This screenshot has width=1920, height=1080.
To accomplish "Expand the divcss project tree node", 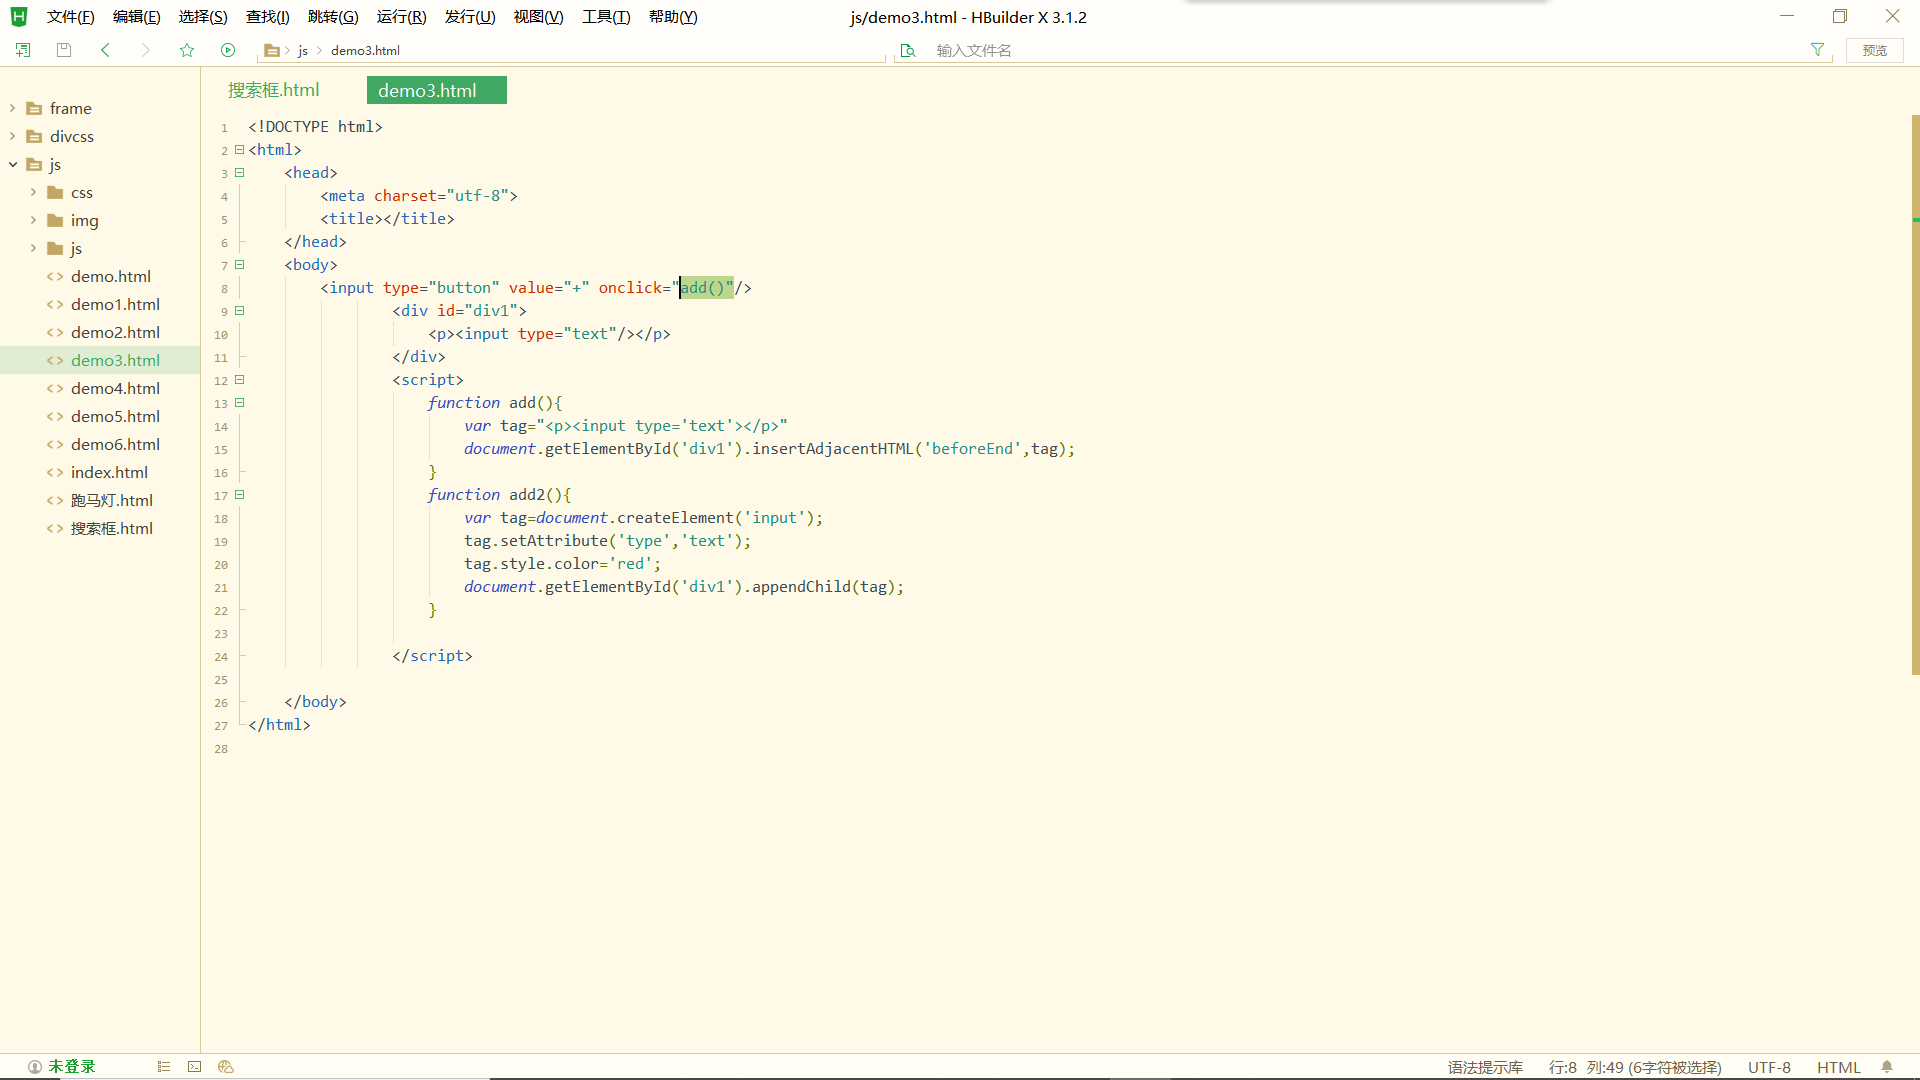I will 12,136.
